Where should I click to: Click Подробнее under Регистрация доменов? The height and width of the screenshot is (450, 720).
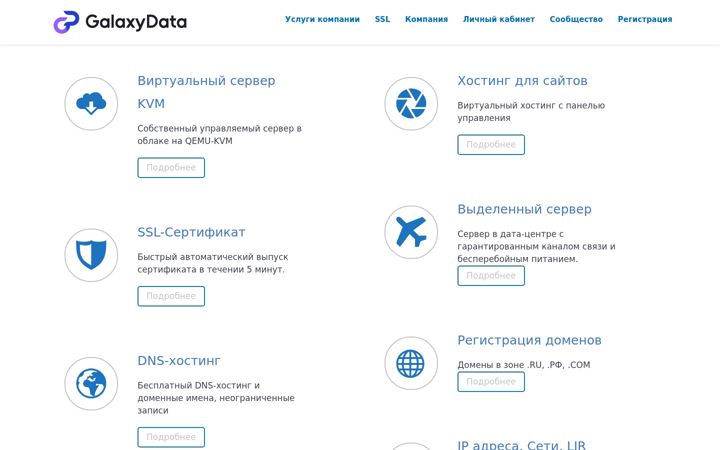[491, 382]
